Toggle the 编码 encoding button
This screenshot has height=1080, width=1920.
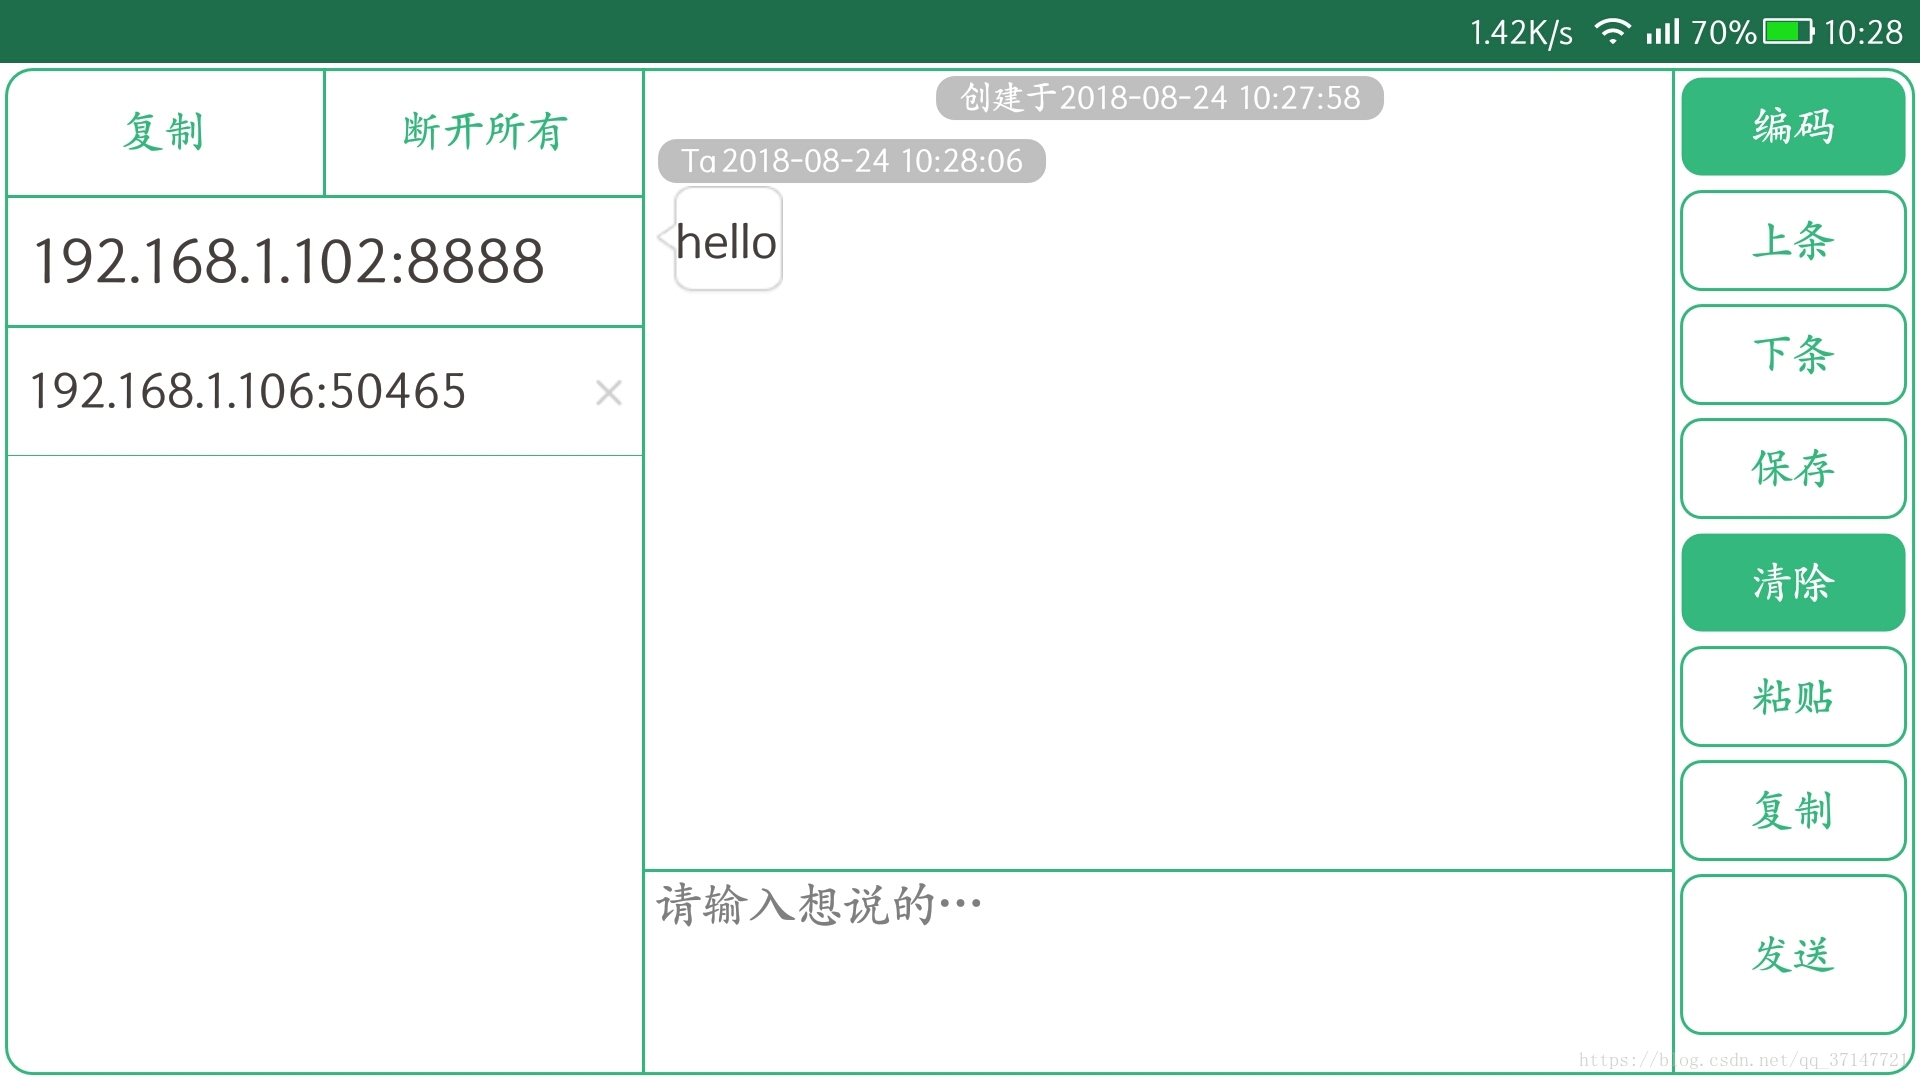(x=1792, y=127)
